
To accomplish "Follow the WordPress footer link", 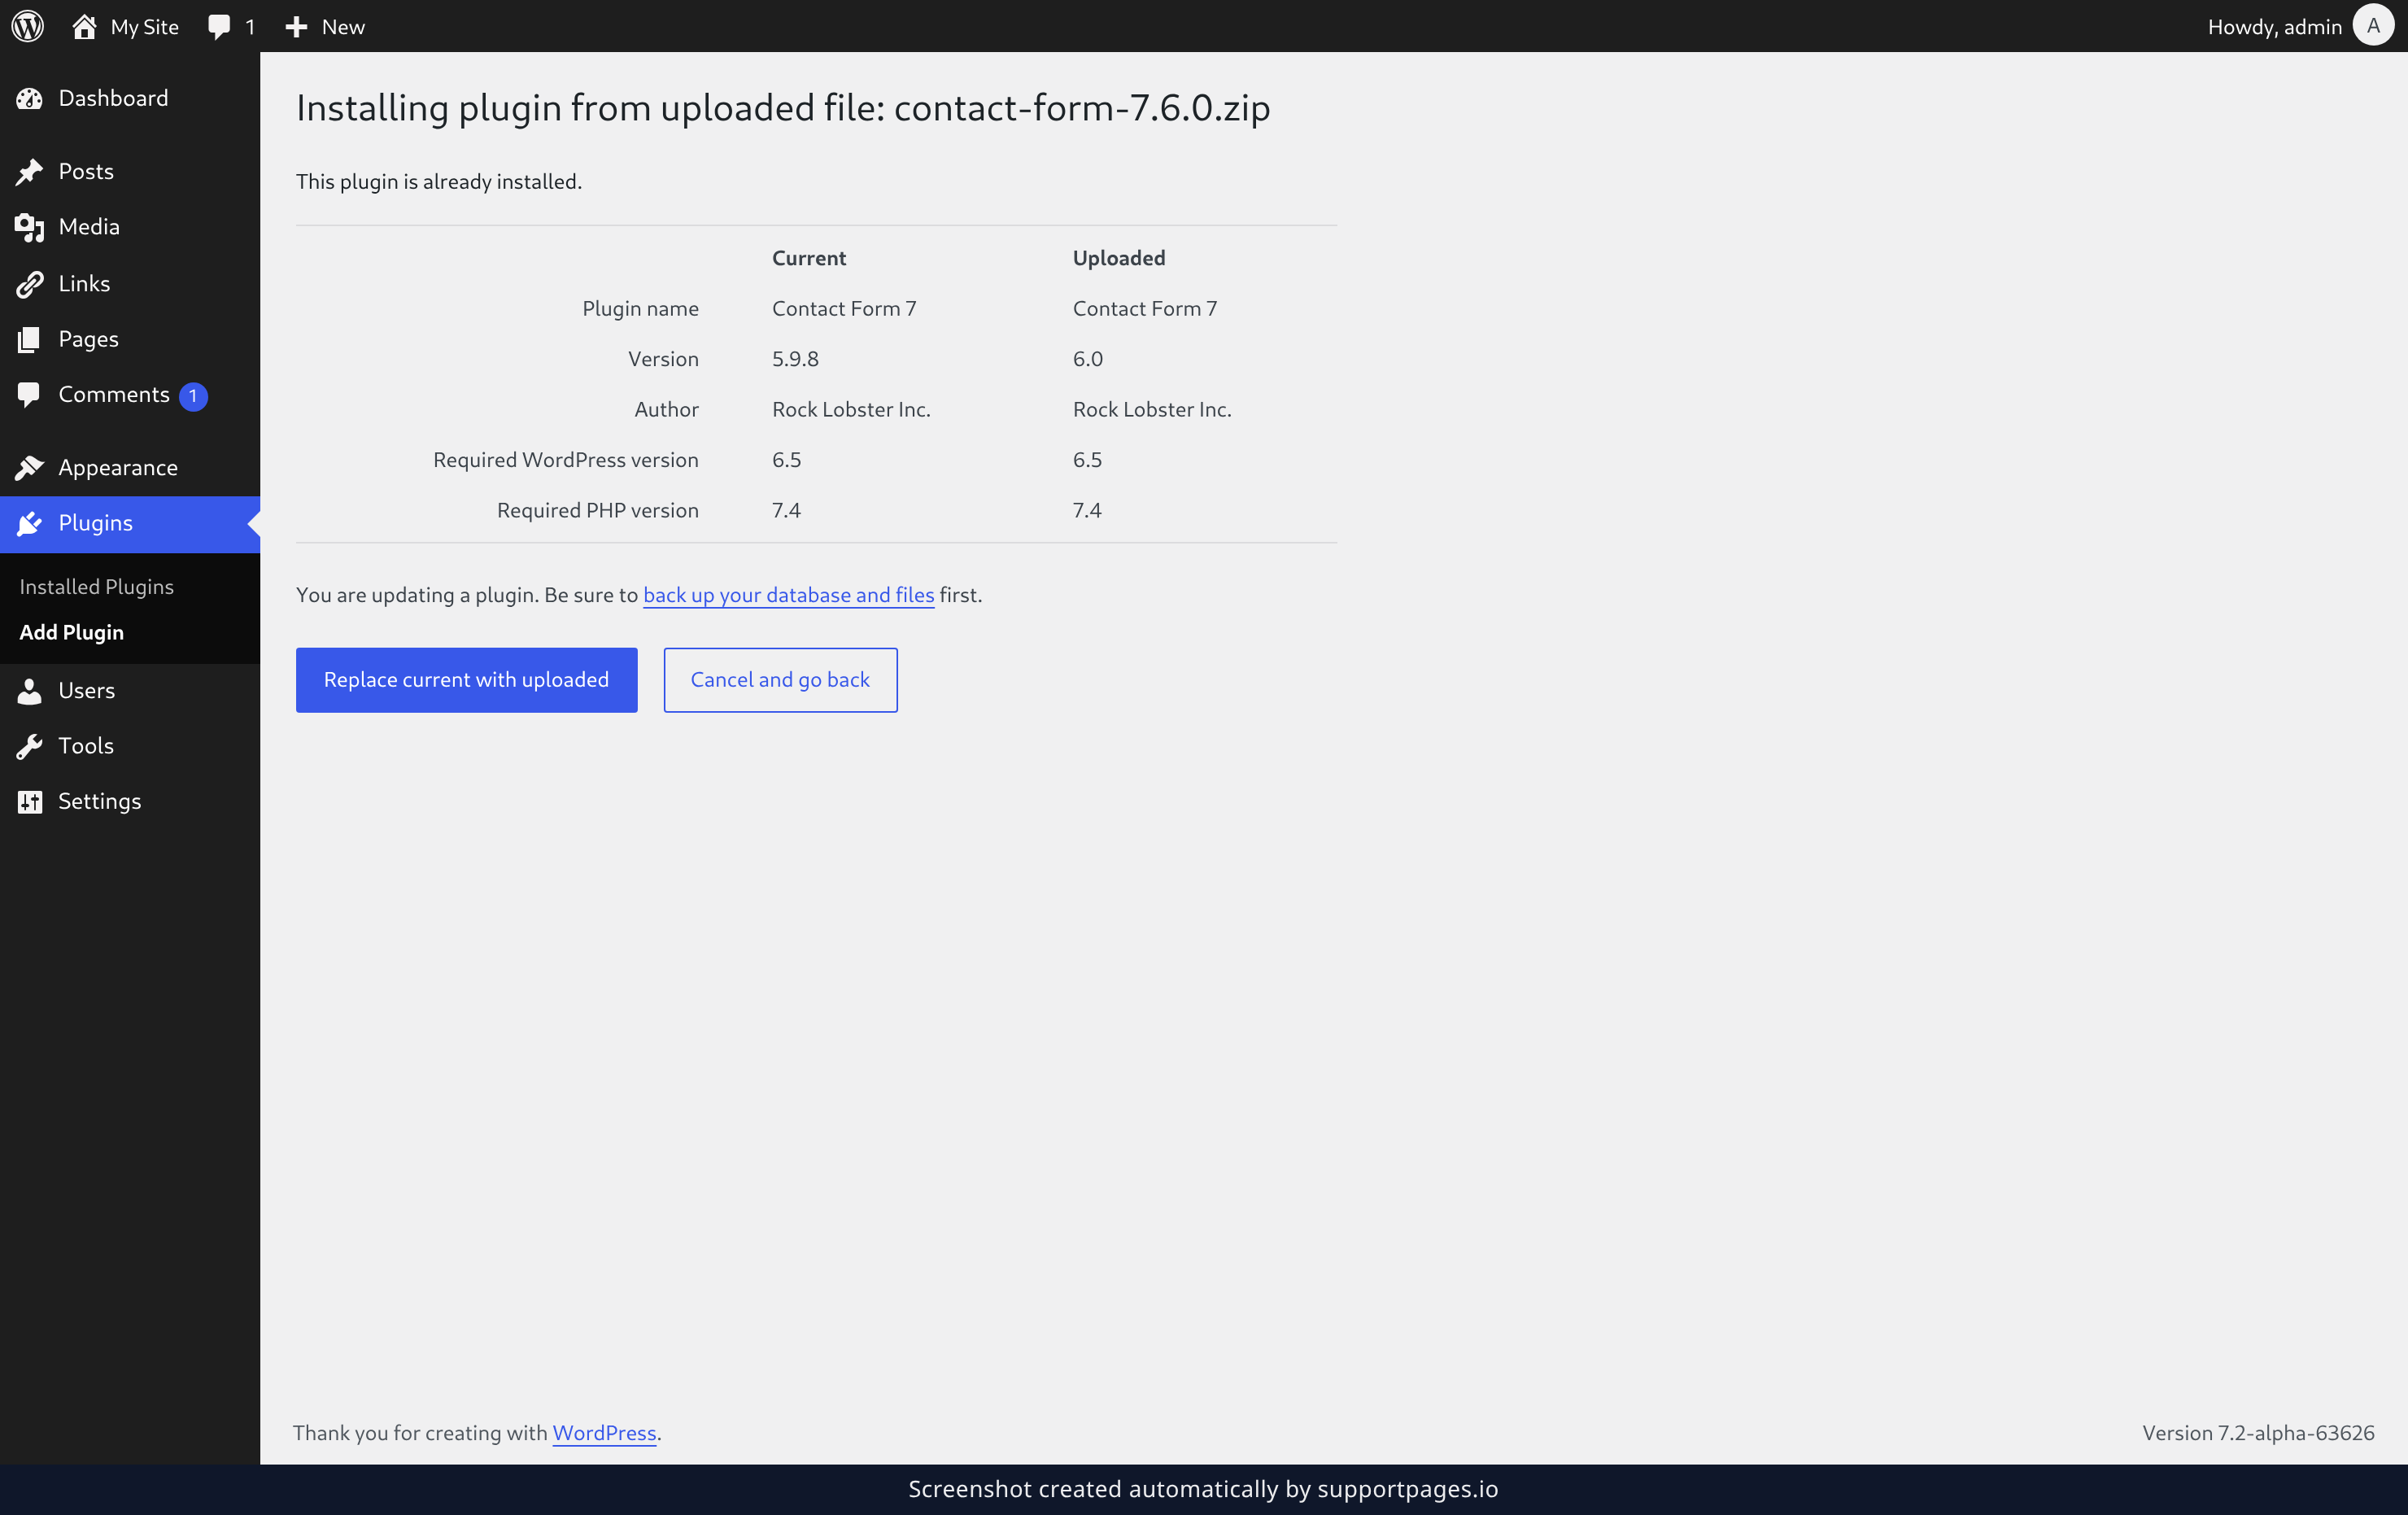I will pyautogui.click(x=604, y=1433).
